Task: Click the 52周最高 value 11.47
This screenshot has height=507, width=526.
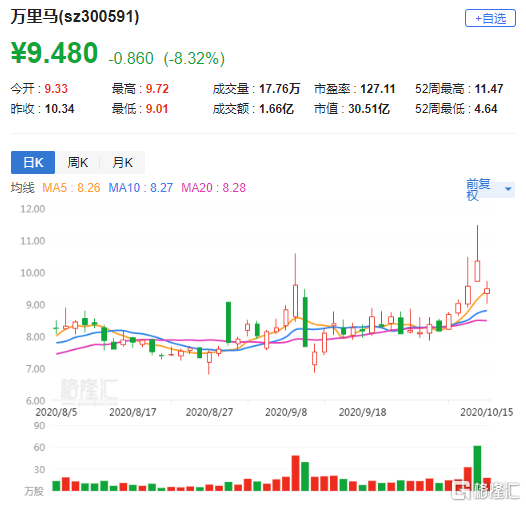Action: coord(489,89)
